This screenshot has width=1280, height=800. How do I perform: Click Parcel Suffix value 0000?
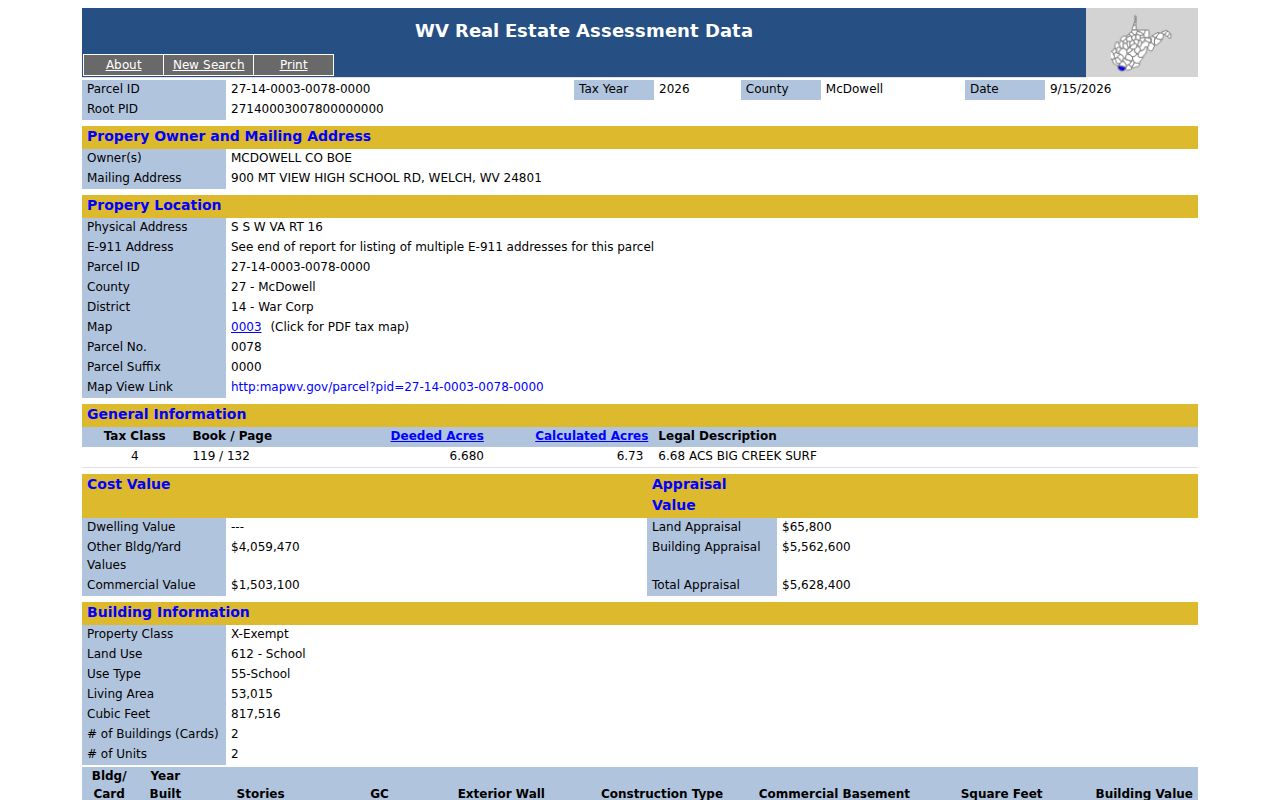(246, 367)
